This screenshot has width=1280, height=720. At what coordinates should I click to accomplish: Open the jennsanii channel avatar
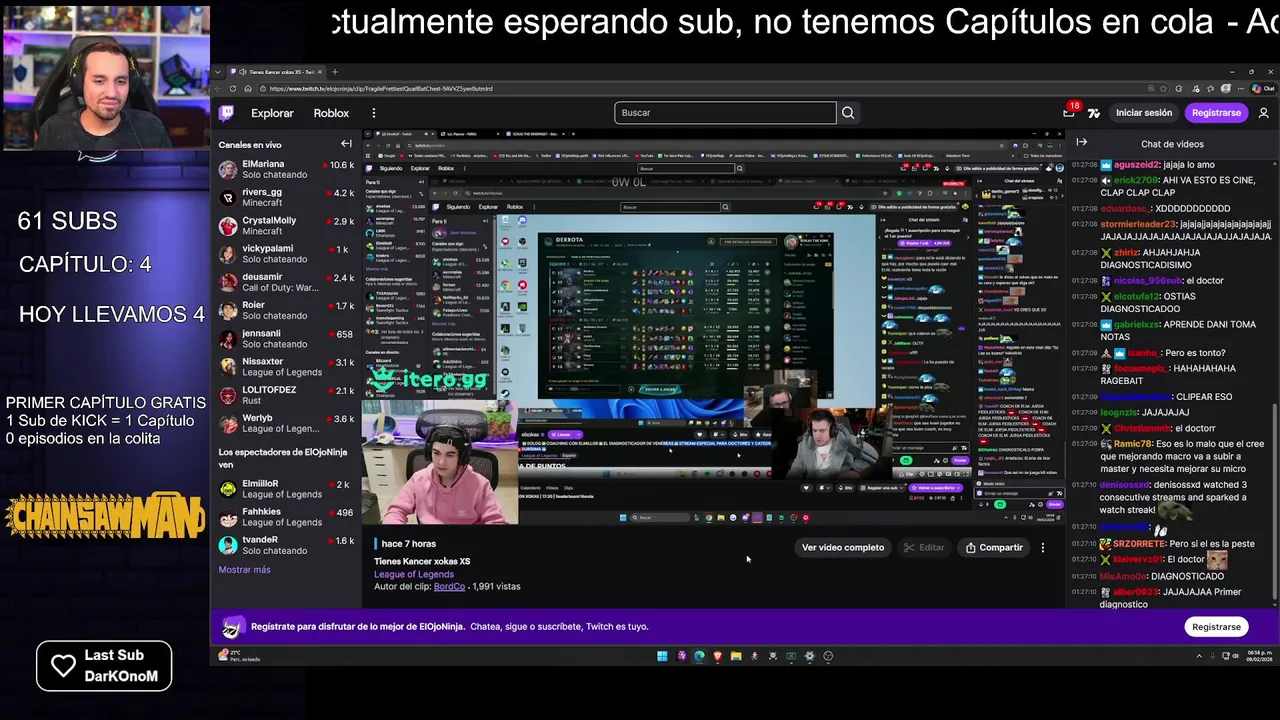[228, 338]
